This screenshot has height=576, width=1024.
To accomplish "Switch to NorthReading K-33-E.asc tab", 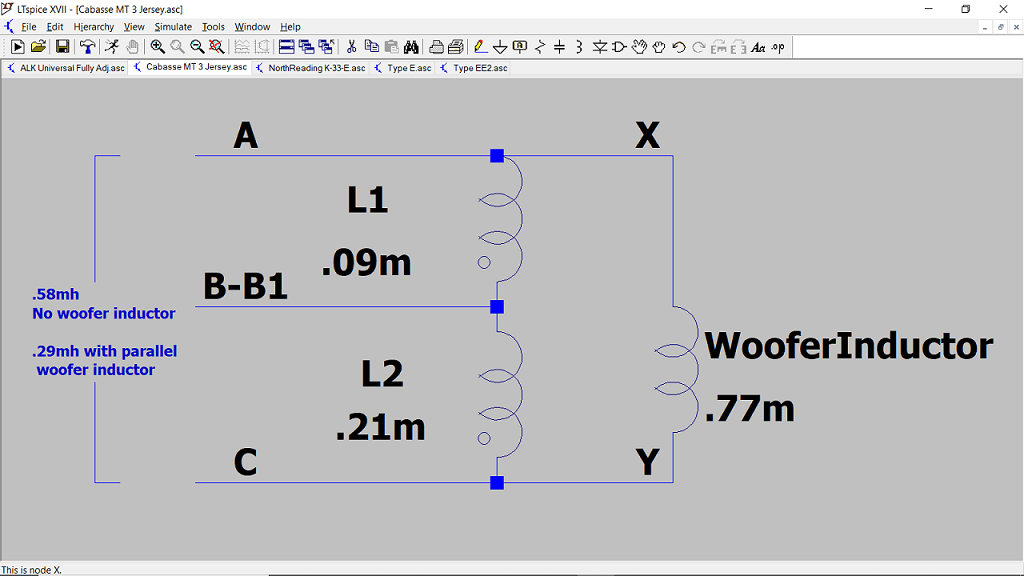I will click(x=311, y=68).
